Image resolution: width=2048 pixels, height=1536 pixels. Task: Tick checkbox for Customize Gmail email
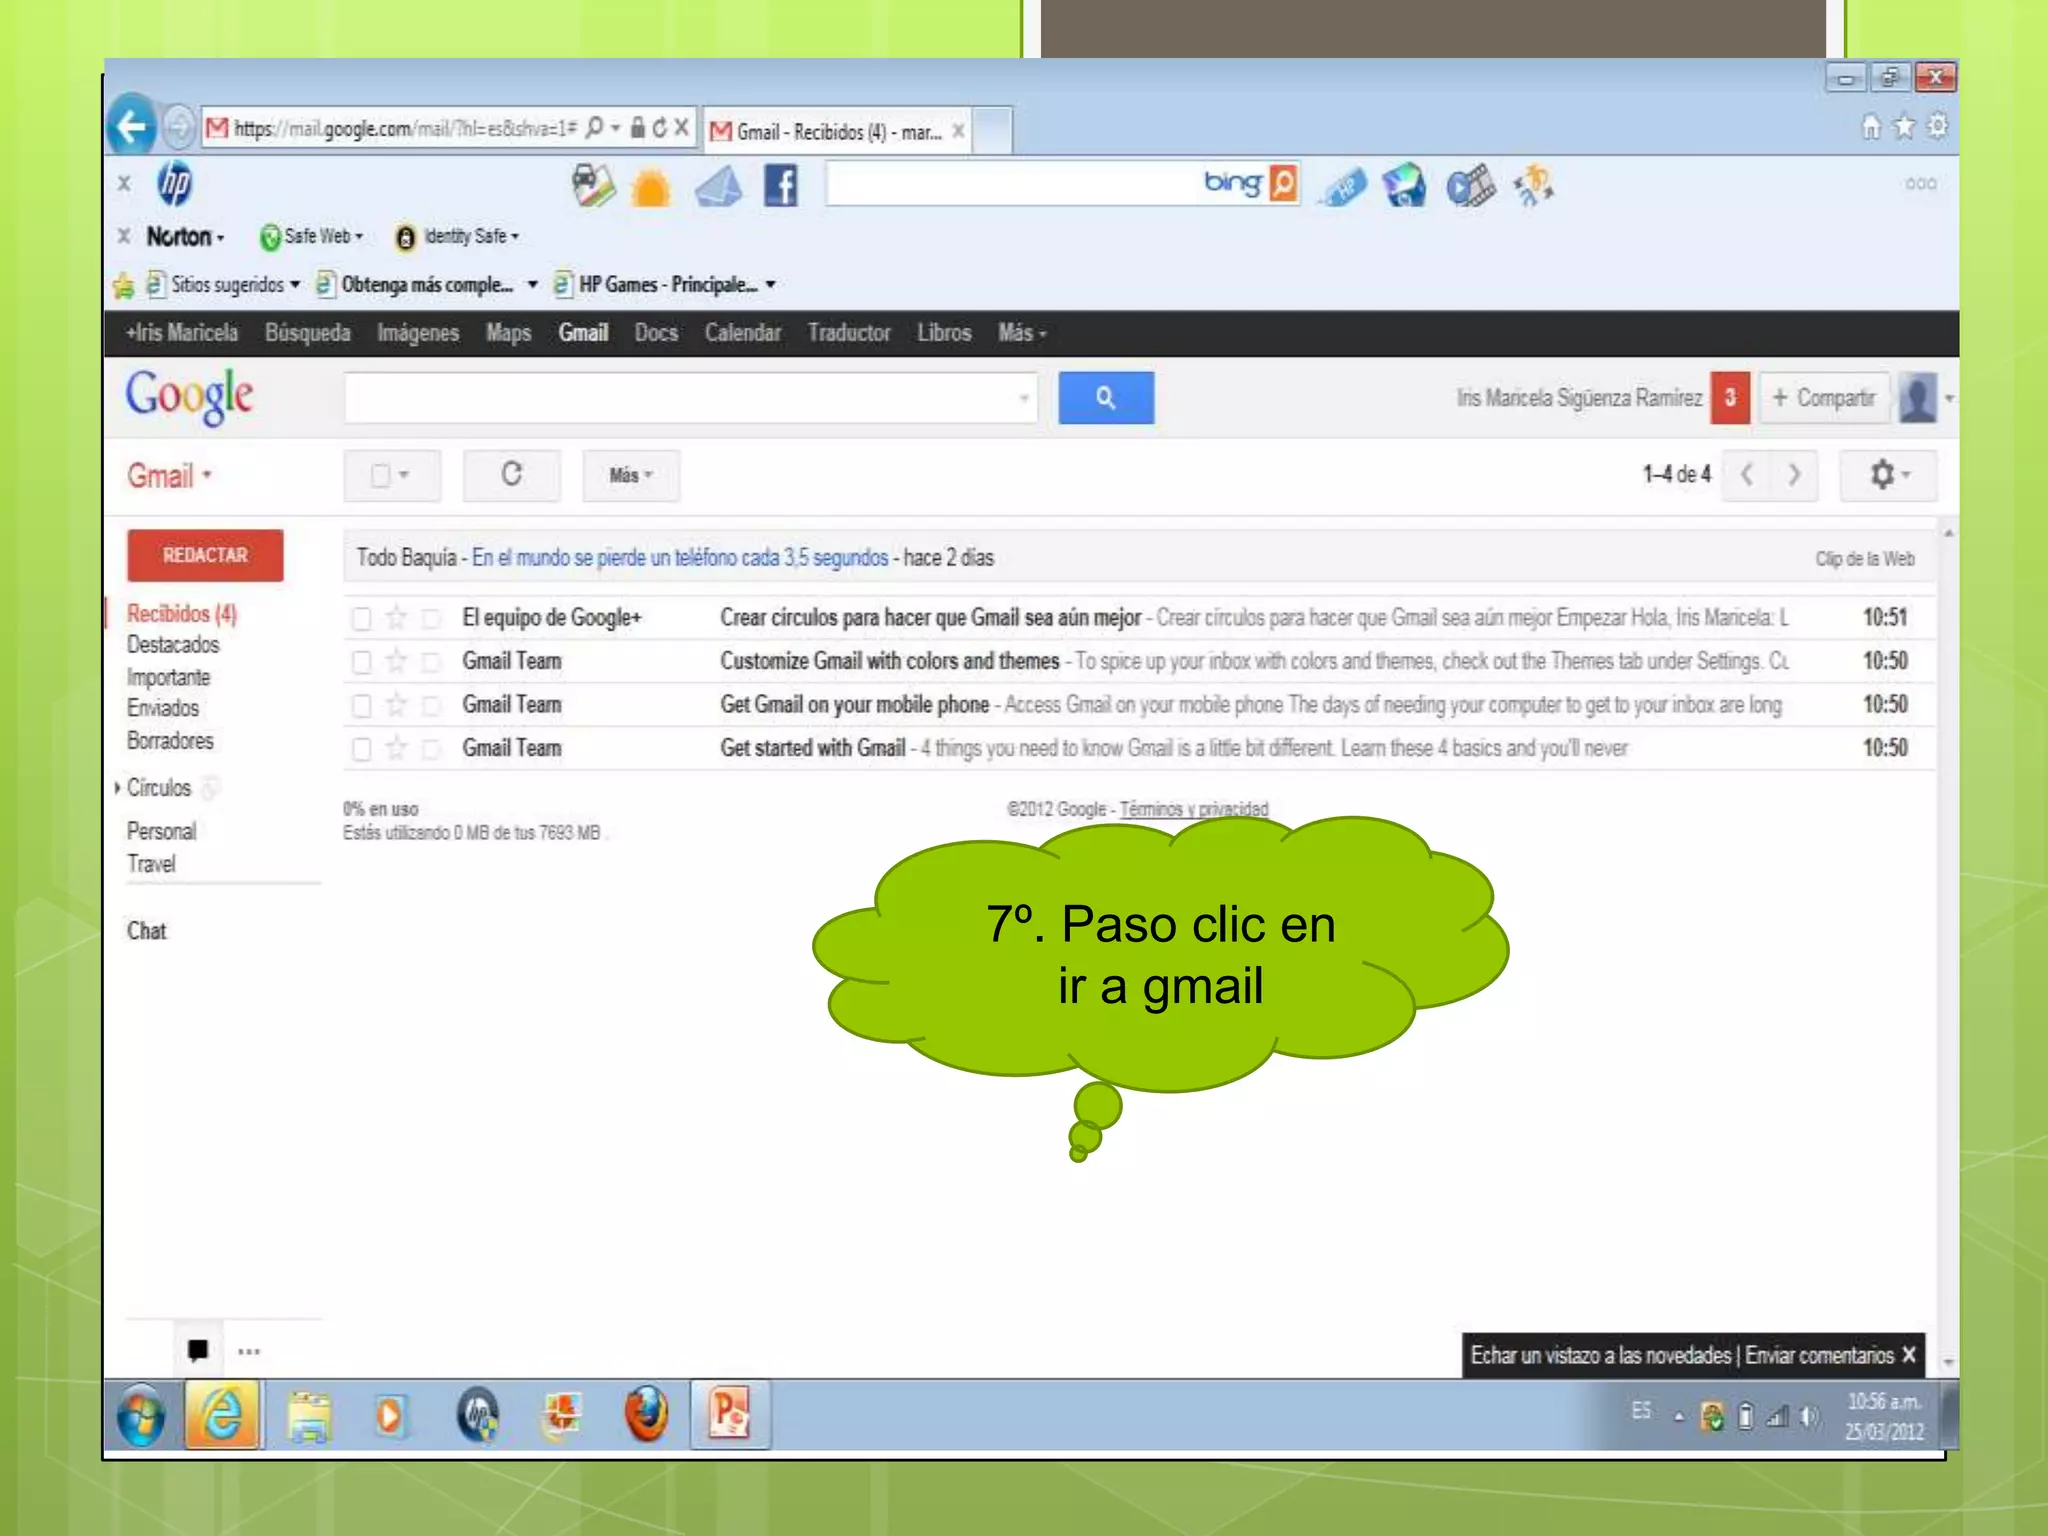pos(362,662)
